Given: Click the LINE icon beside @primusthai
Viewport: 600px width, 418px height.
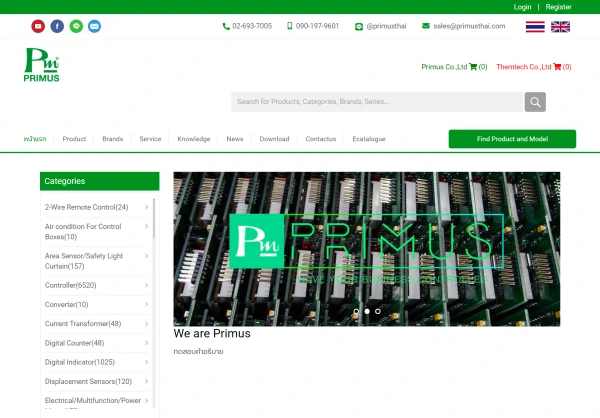Looking at the screenshot, I should click(359, 26).
